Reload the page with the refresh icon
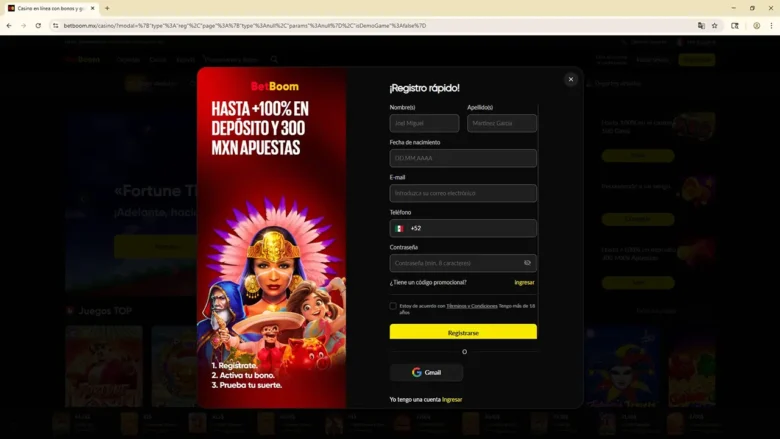Viewport: 780px width, 439px height. point(38,25)
